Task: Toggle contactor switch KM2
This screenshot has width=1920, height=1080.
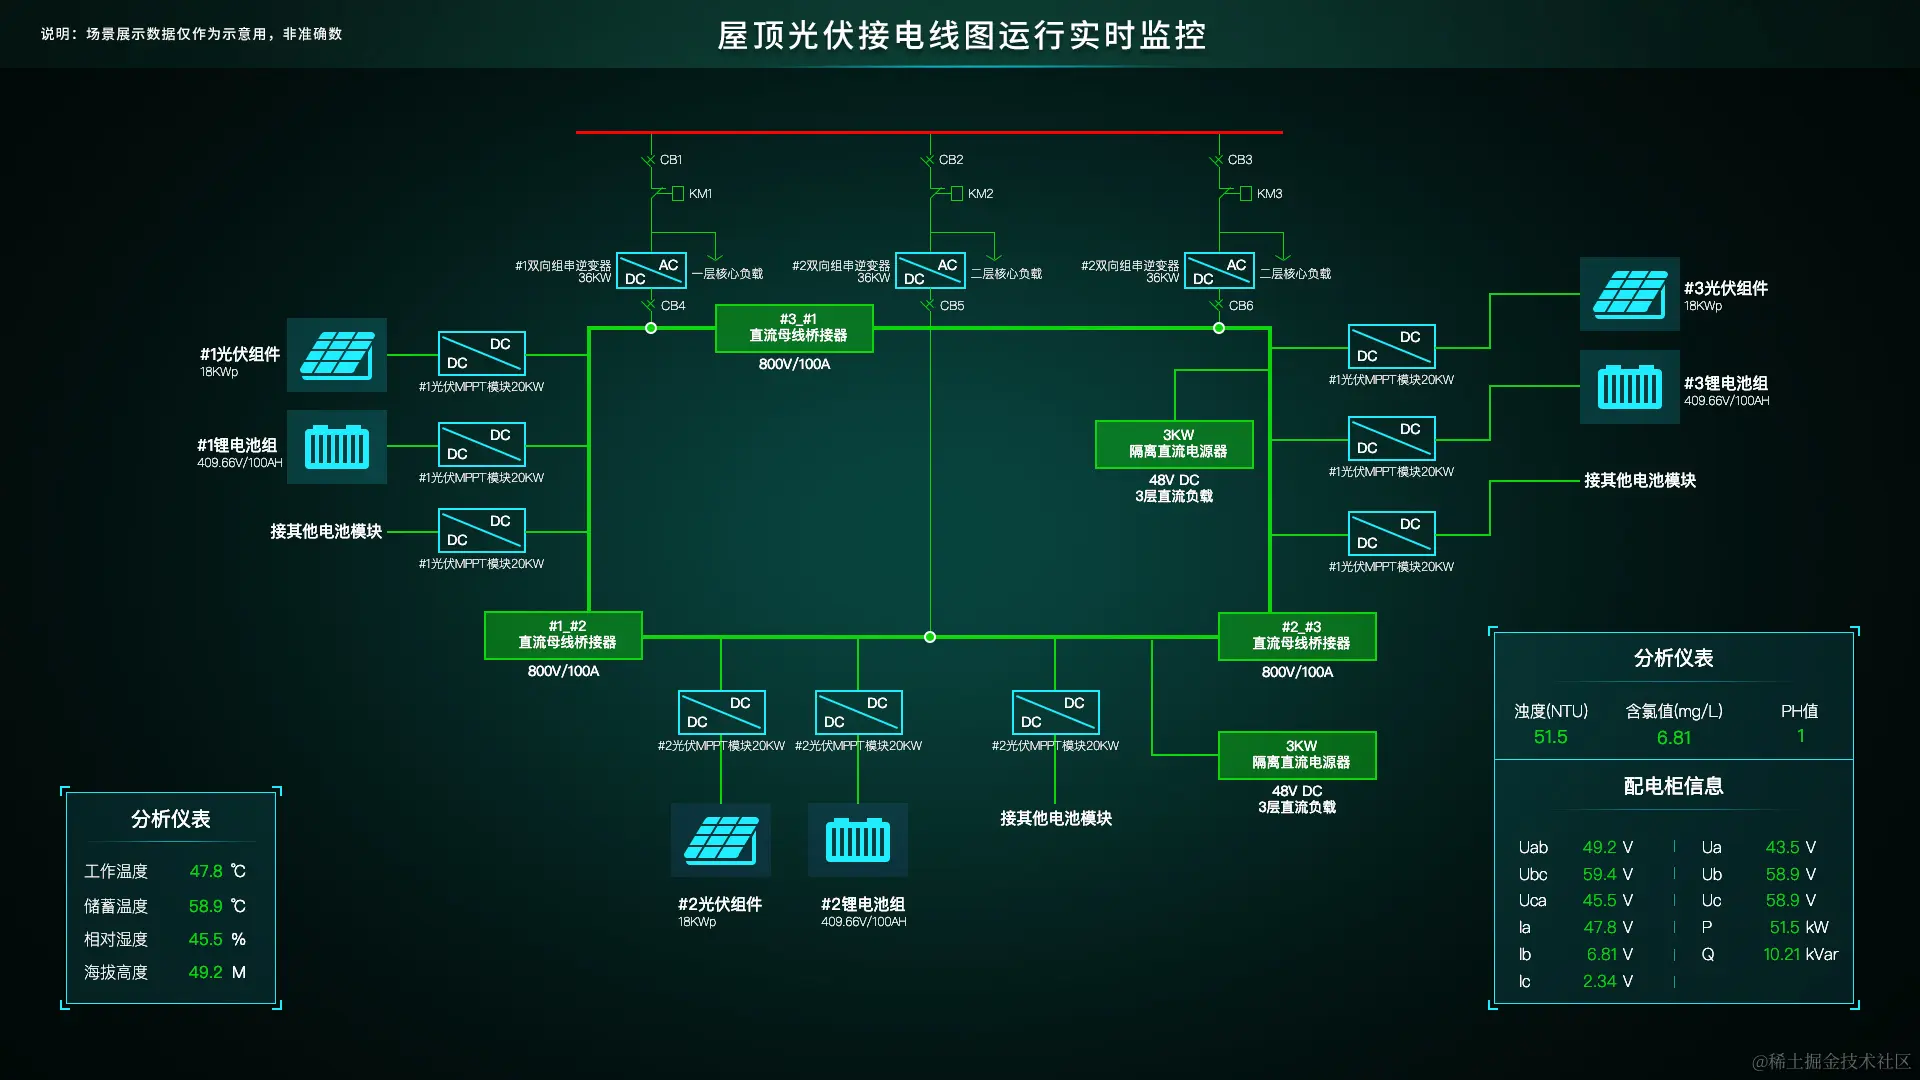Action: (957, 193)
